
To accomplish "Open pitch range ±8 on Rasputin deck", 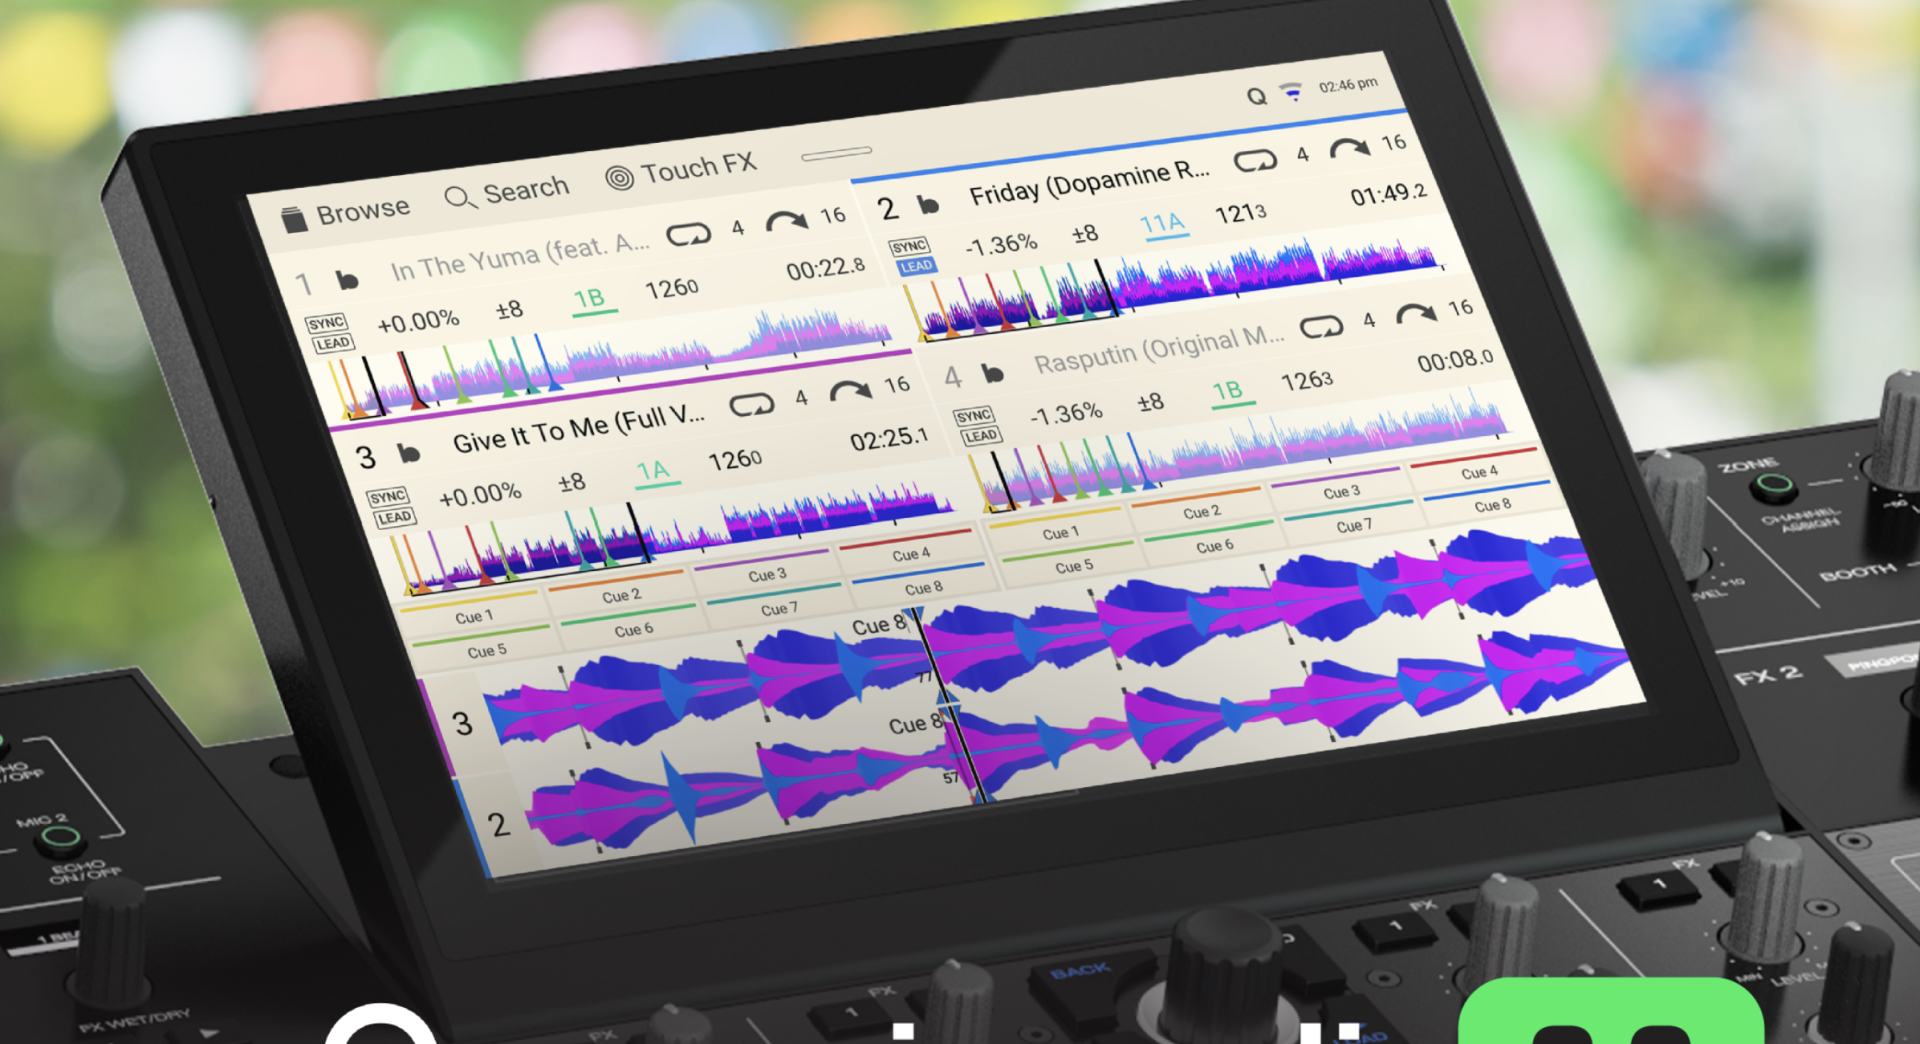I will tap(1151, 403).
